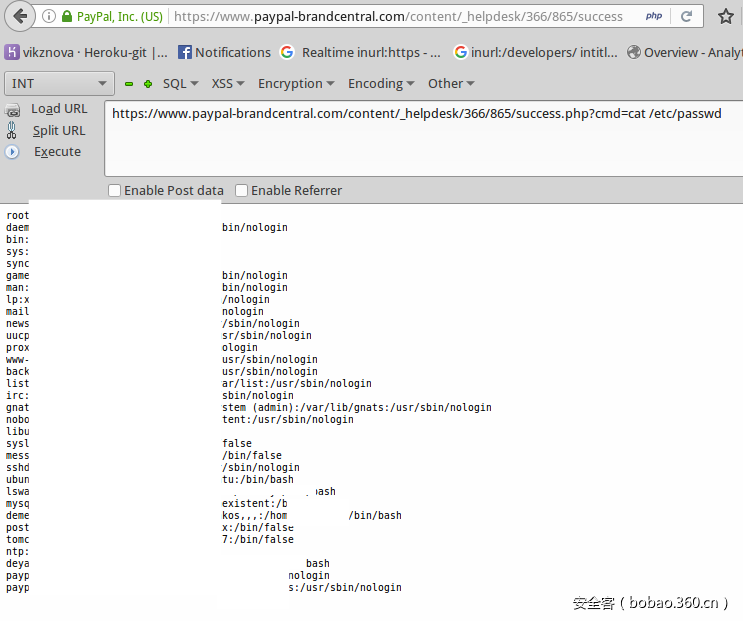Image resolution: width=743 pixels, height=621 pixels.
Task: Click the 'tent:/usr/sbin/nologin' output line
Action: pos(288,420)
